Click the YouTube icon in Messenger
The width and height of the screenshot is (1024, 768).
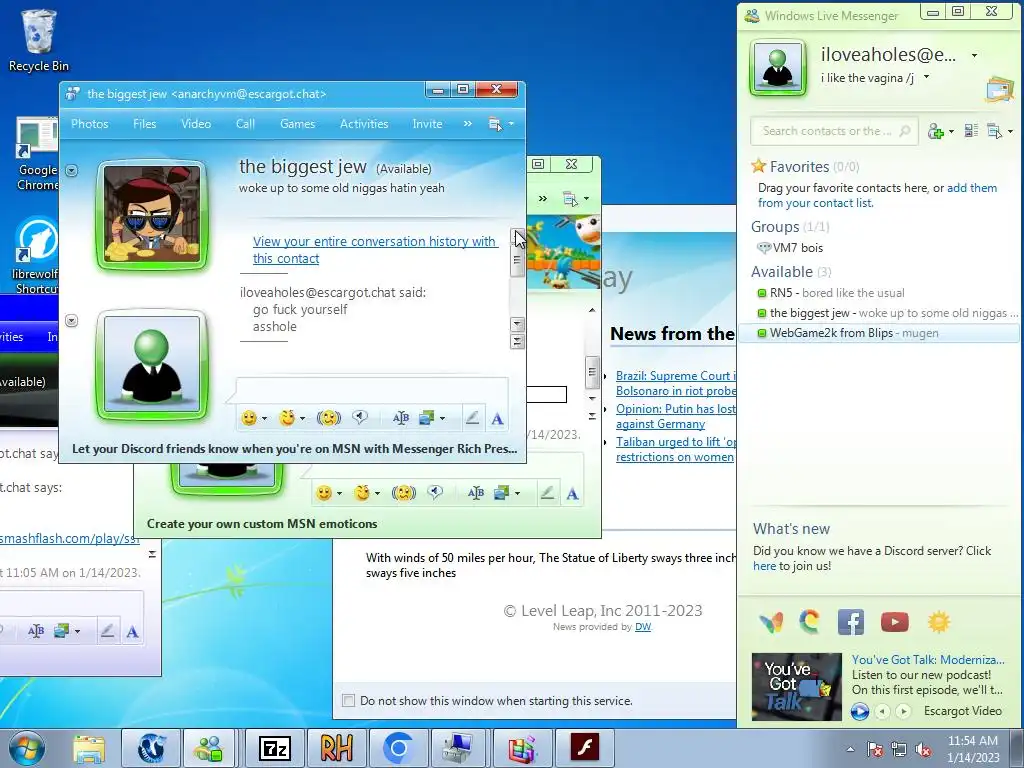click(x=894, y=622)
